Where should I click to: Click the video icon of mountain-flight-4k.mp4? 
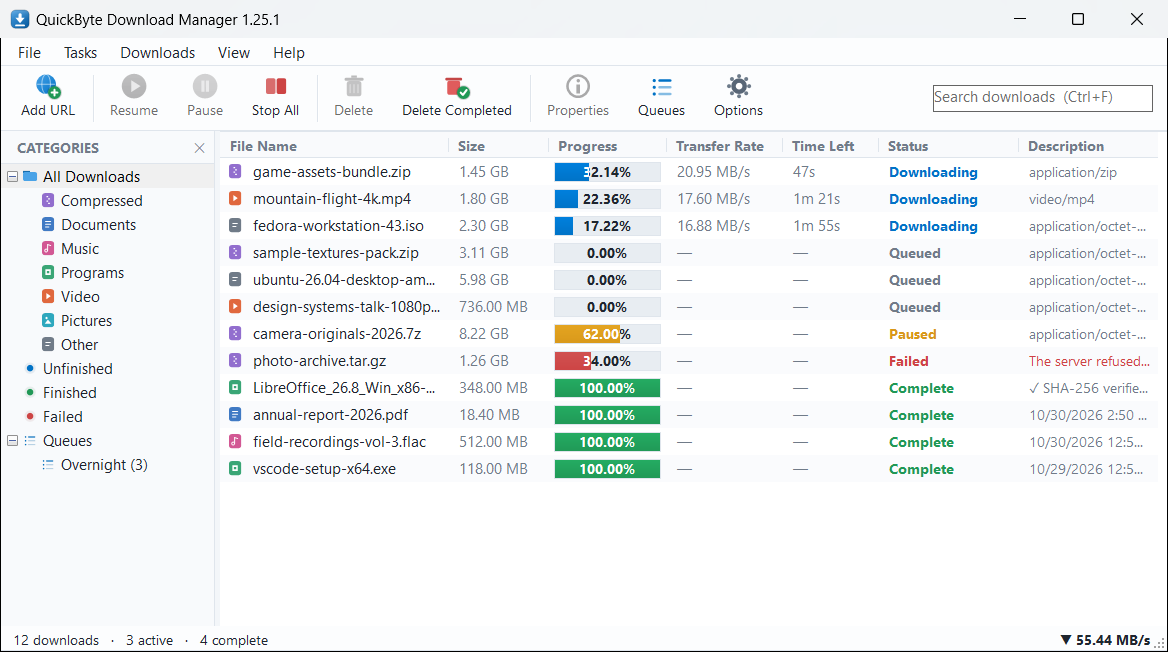[235, 198]
